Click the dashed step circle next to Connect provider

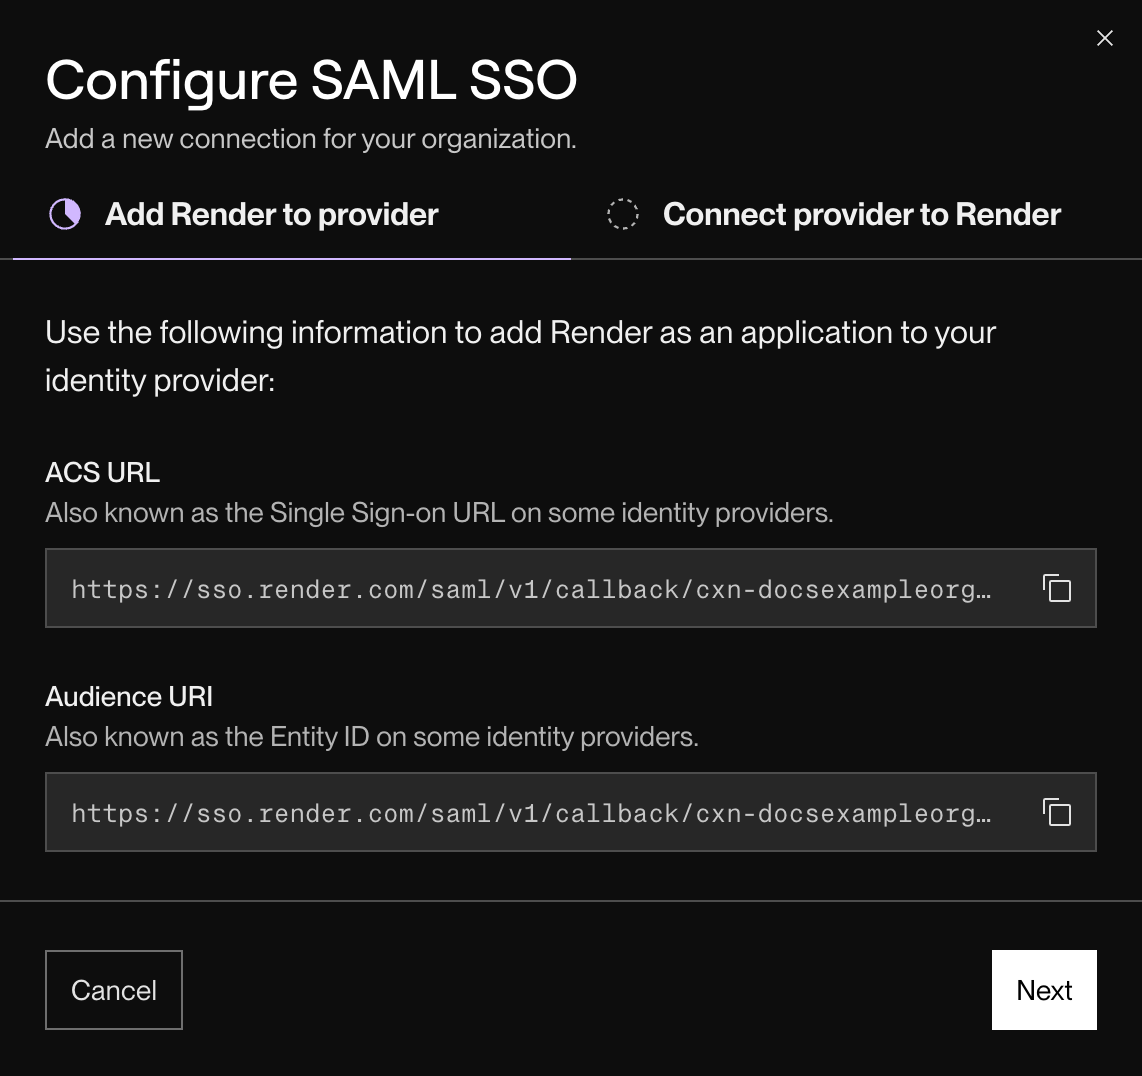click(622, 213)
